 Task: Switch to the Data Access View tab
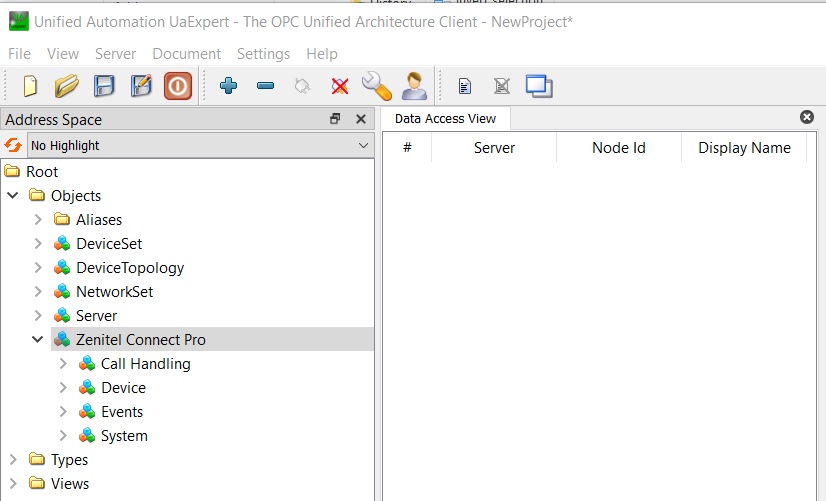(x=445, y=119)
